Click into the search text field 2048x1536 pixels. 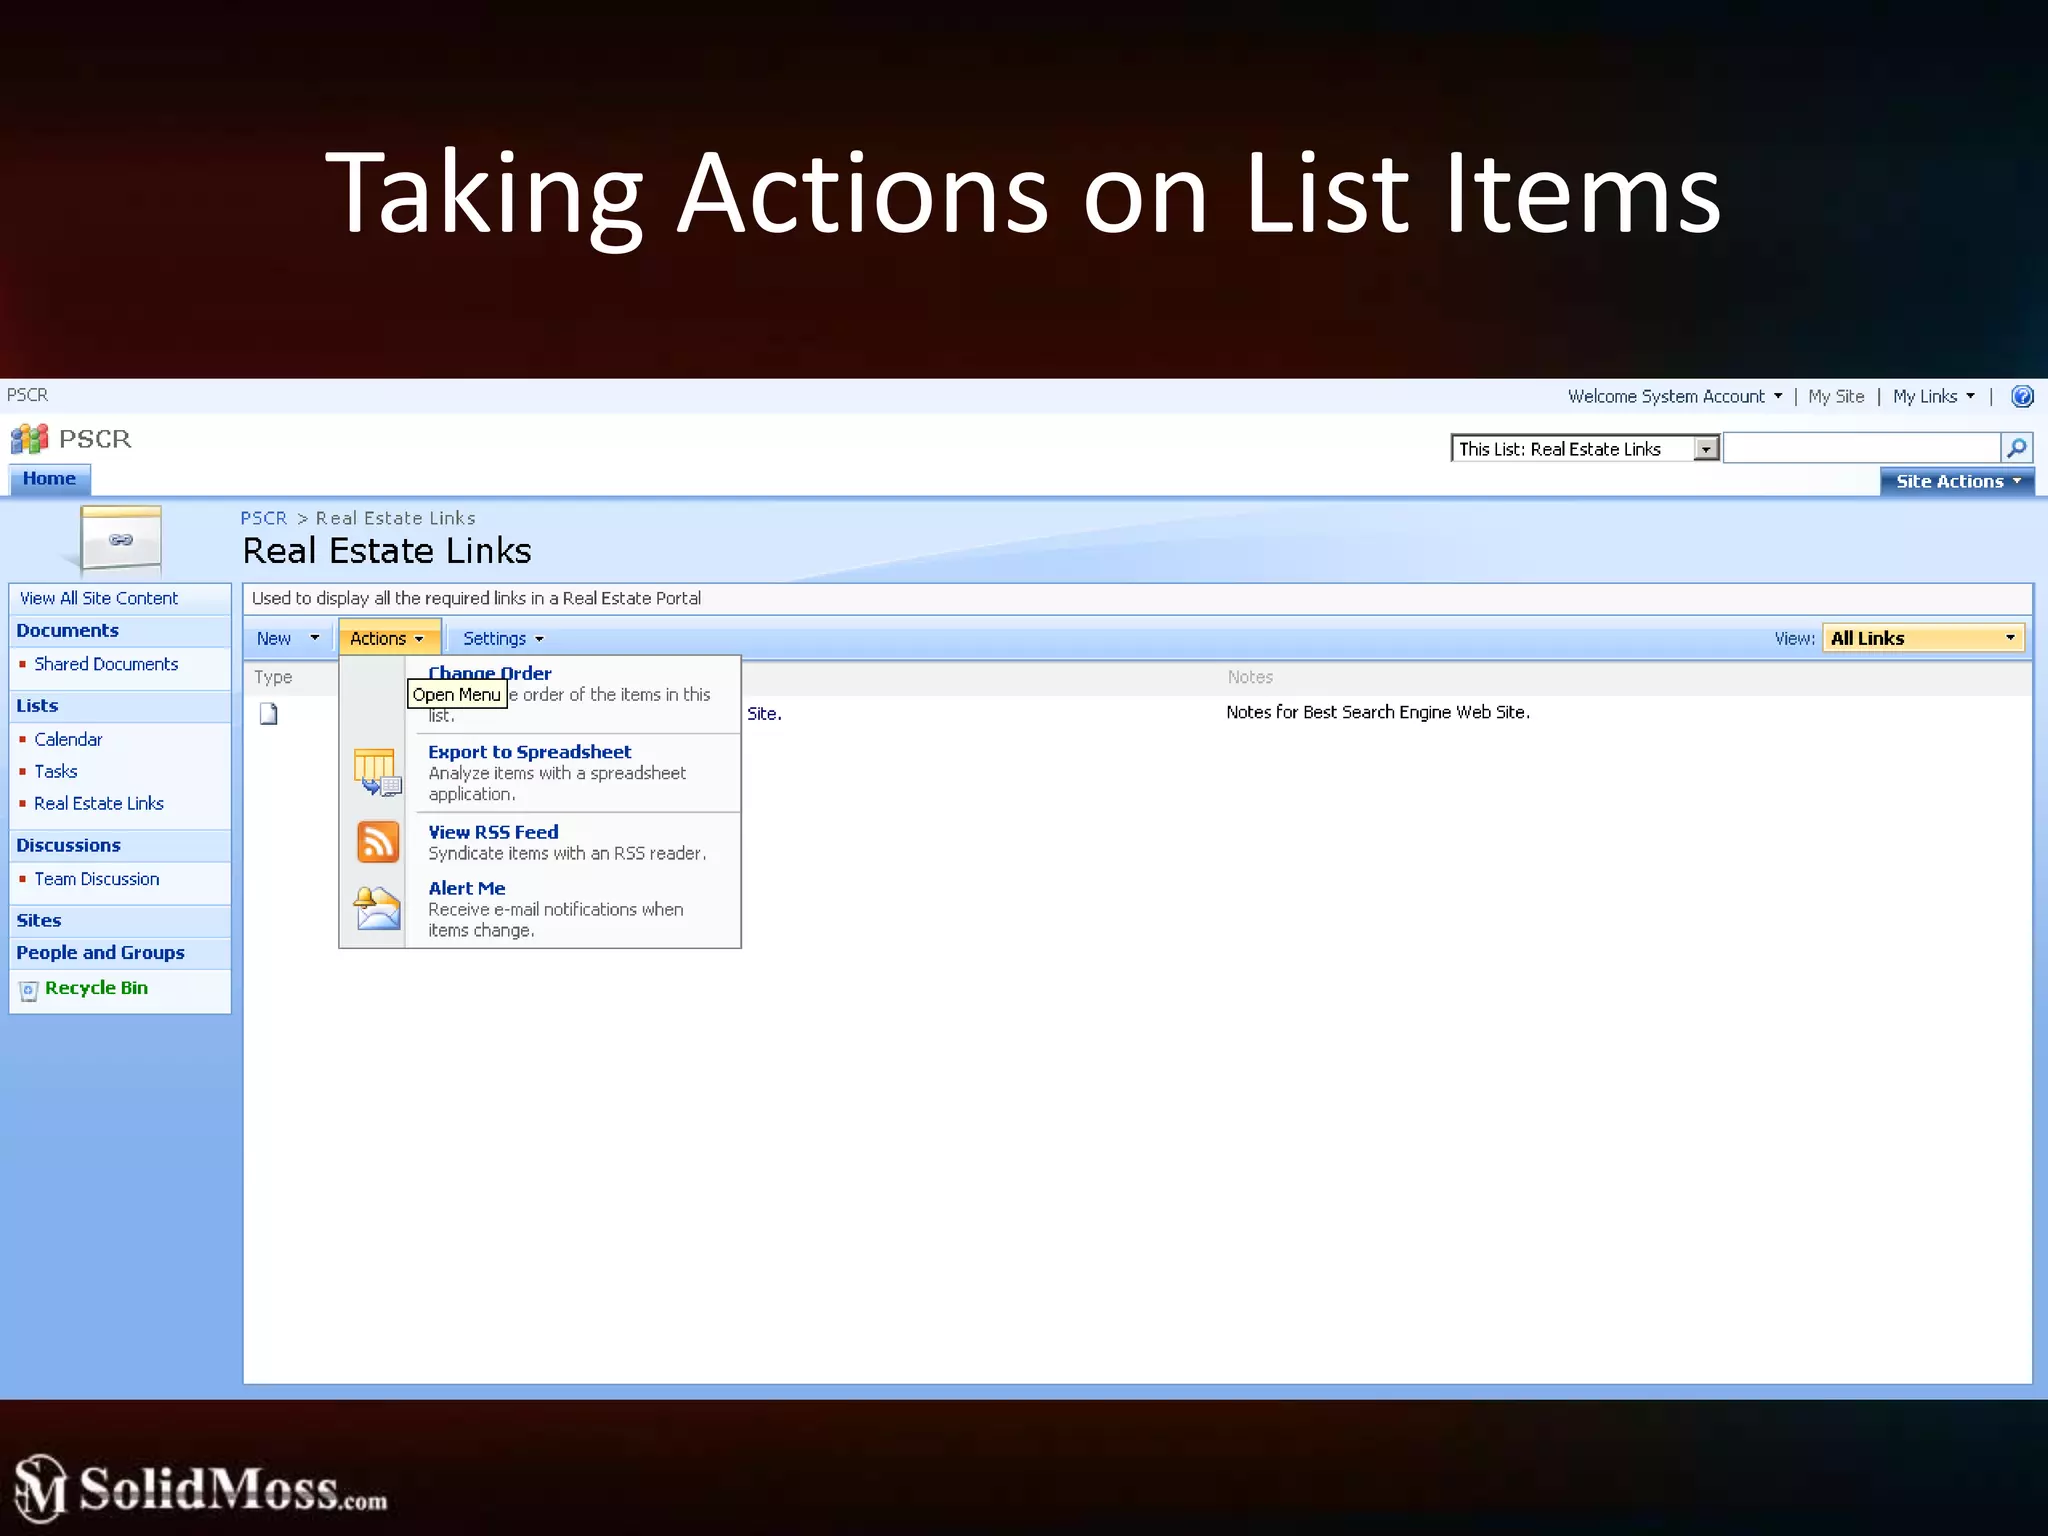coord(1860,447)
